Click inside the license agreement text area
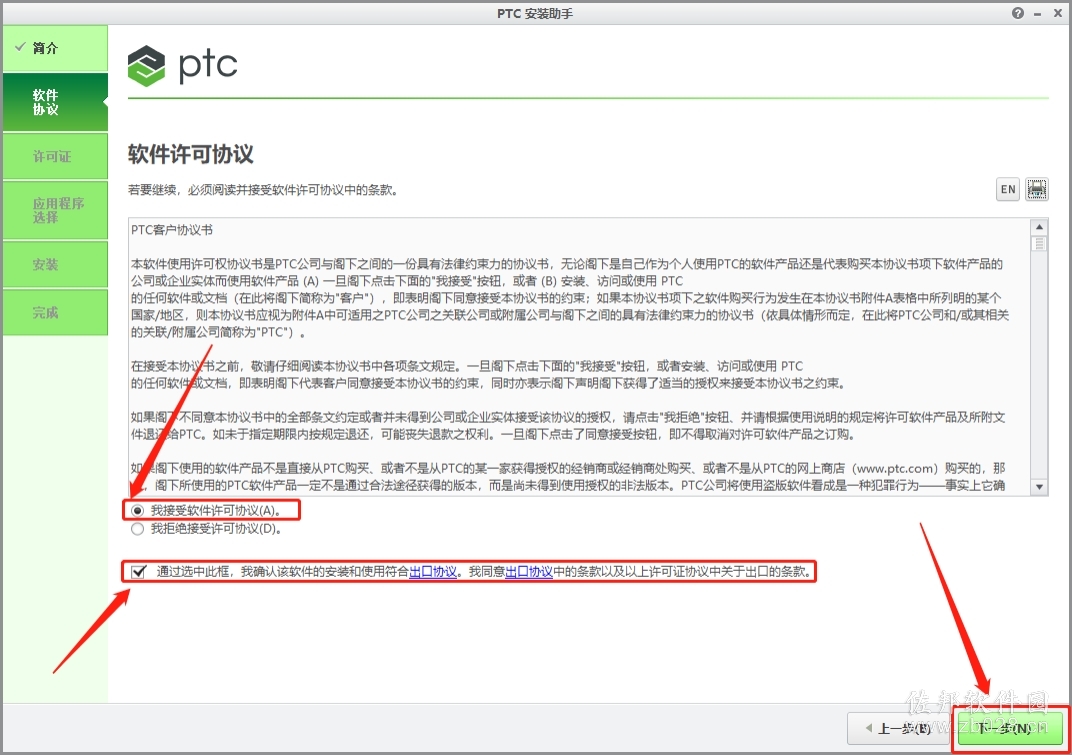 (579, 357)
